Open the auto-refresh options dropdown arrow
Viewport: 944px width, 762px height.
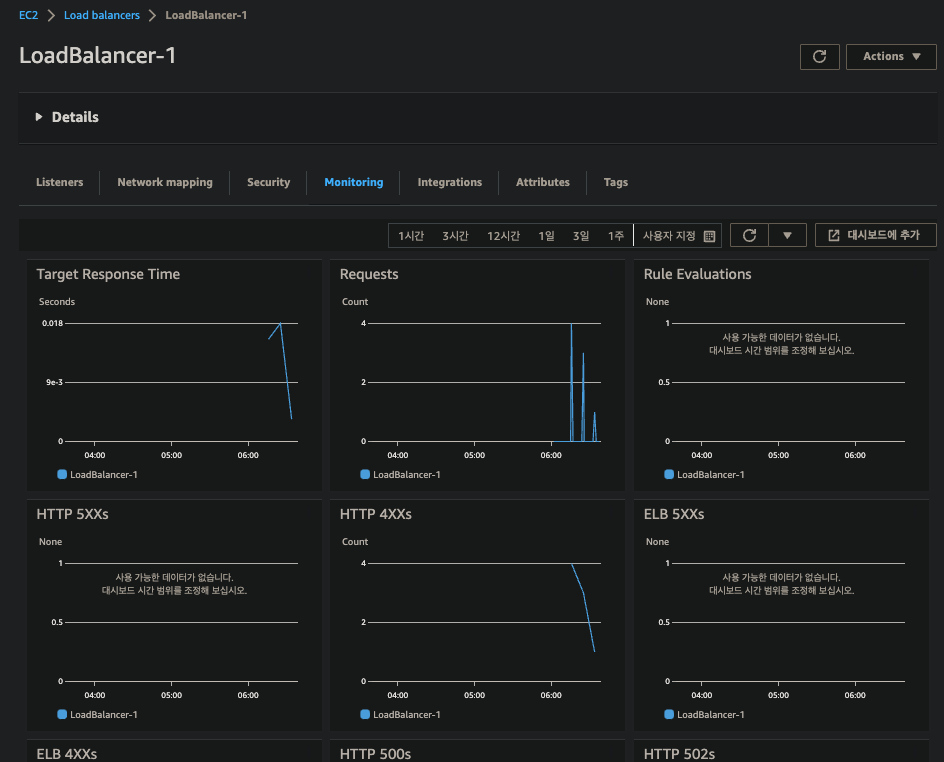pos(787,235)
